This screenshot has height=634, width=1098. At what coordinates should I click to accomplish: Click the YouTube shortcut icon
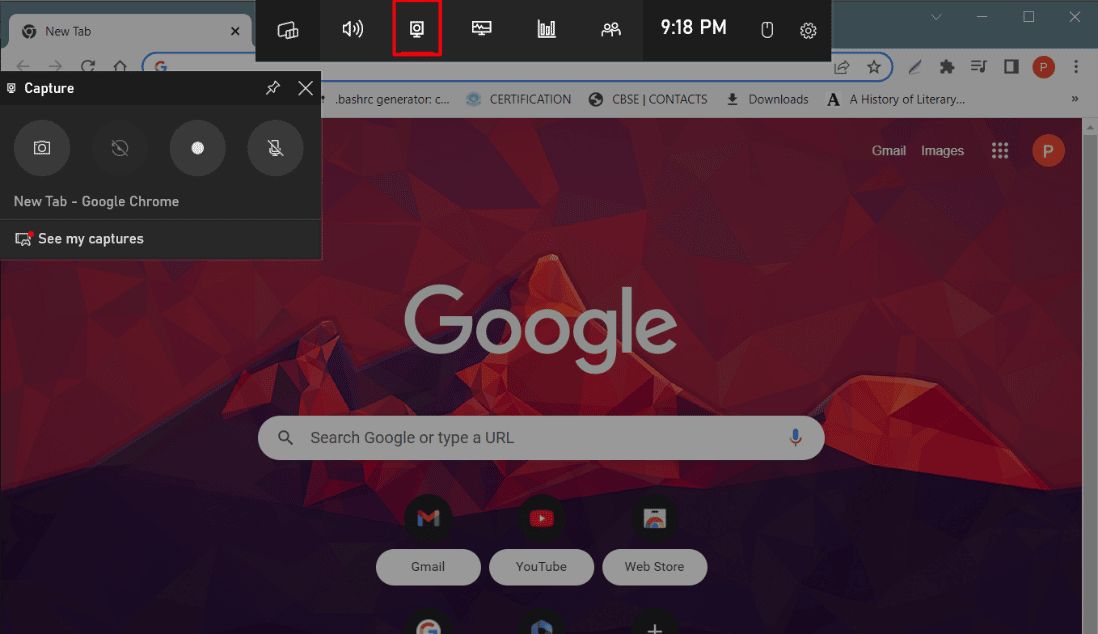pyautogui.click(x=541, y=518)
